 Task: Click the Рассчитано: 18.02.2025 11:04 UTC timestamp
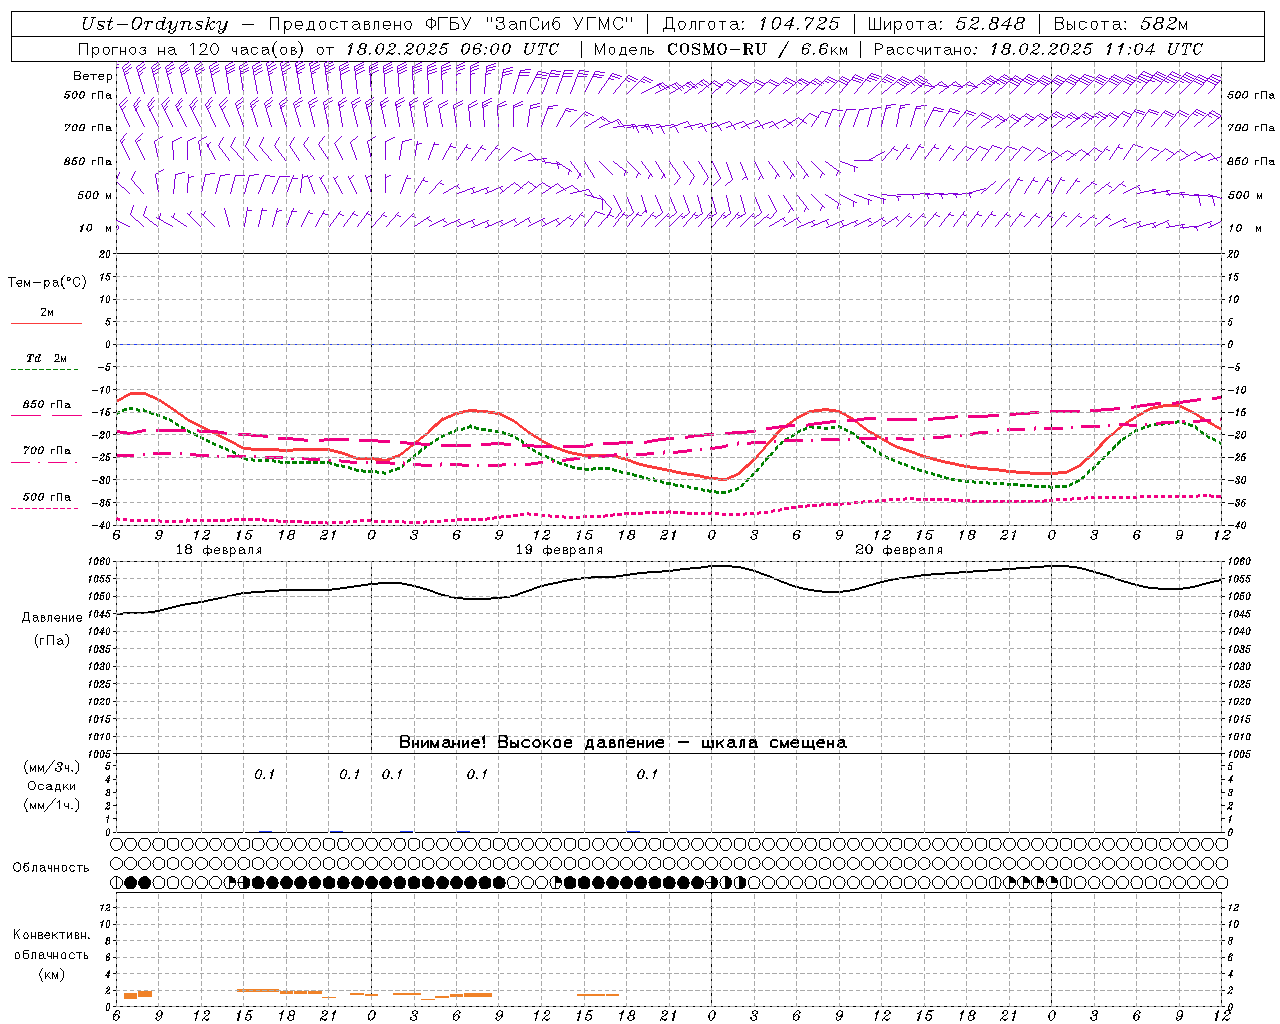(1038, 49)
